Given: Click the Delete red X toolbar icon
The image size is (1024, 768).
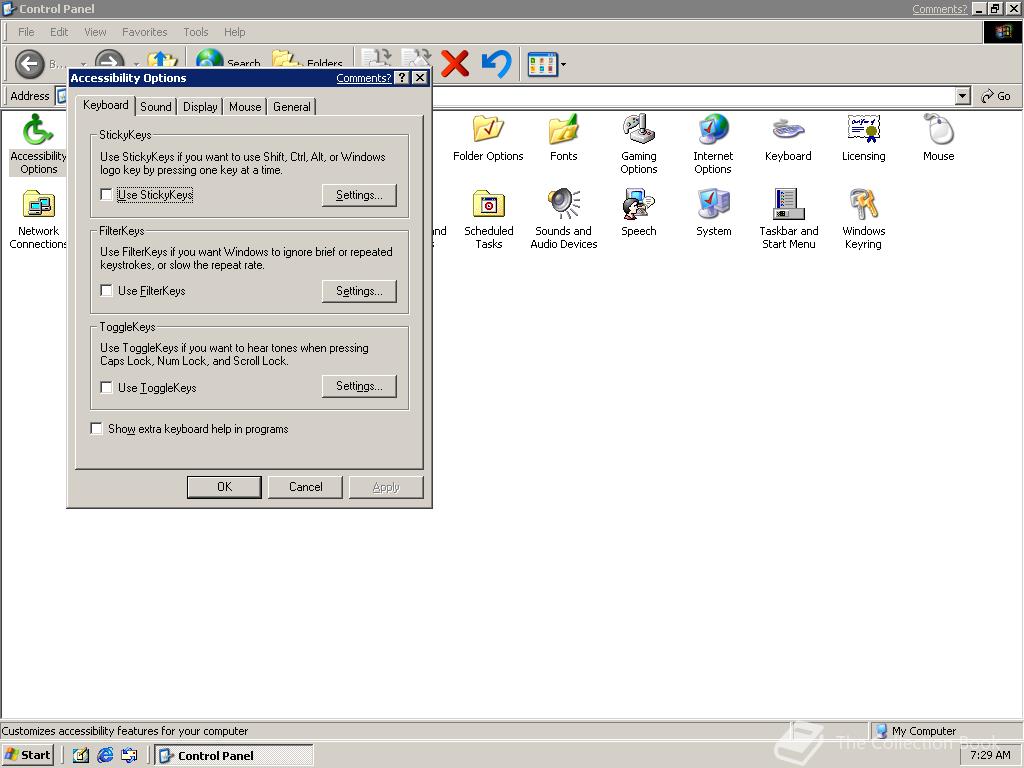Looking at the screenshot, I should tap(455, 64).
